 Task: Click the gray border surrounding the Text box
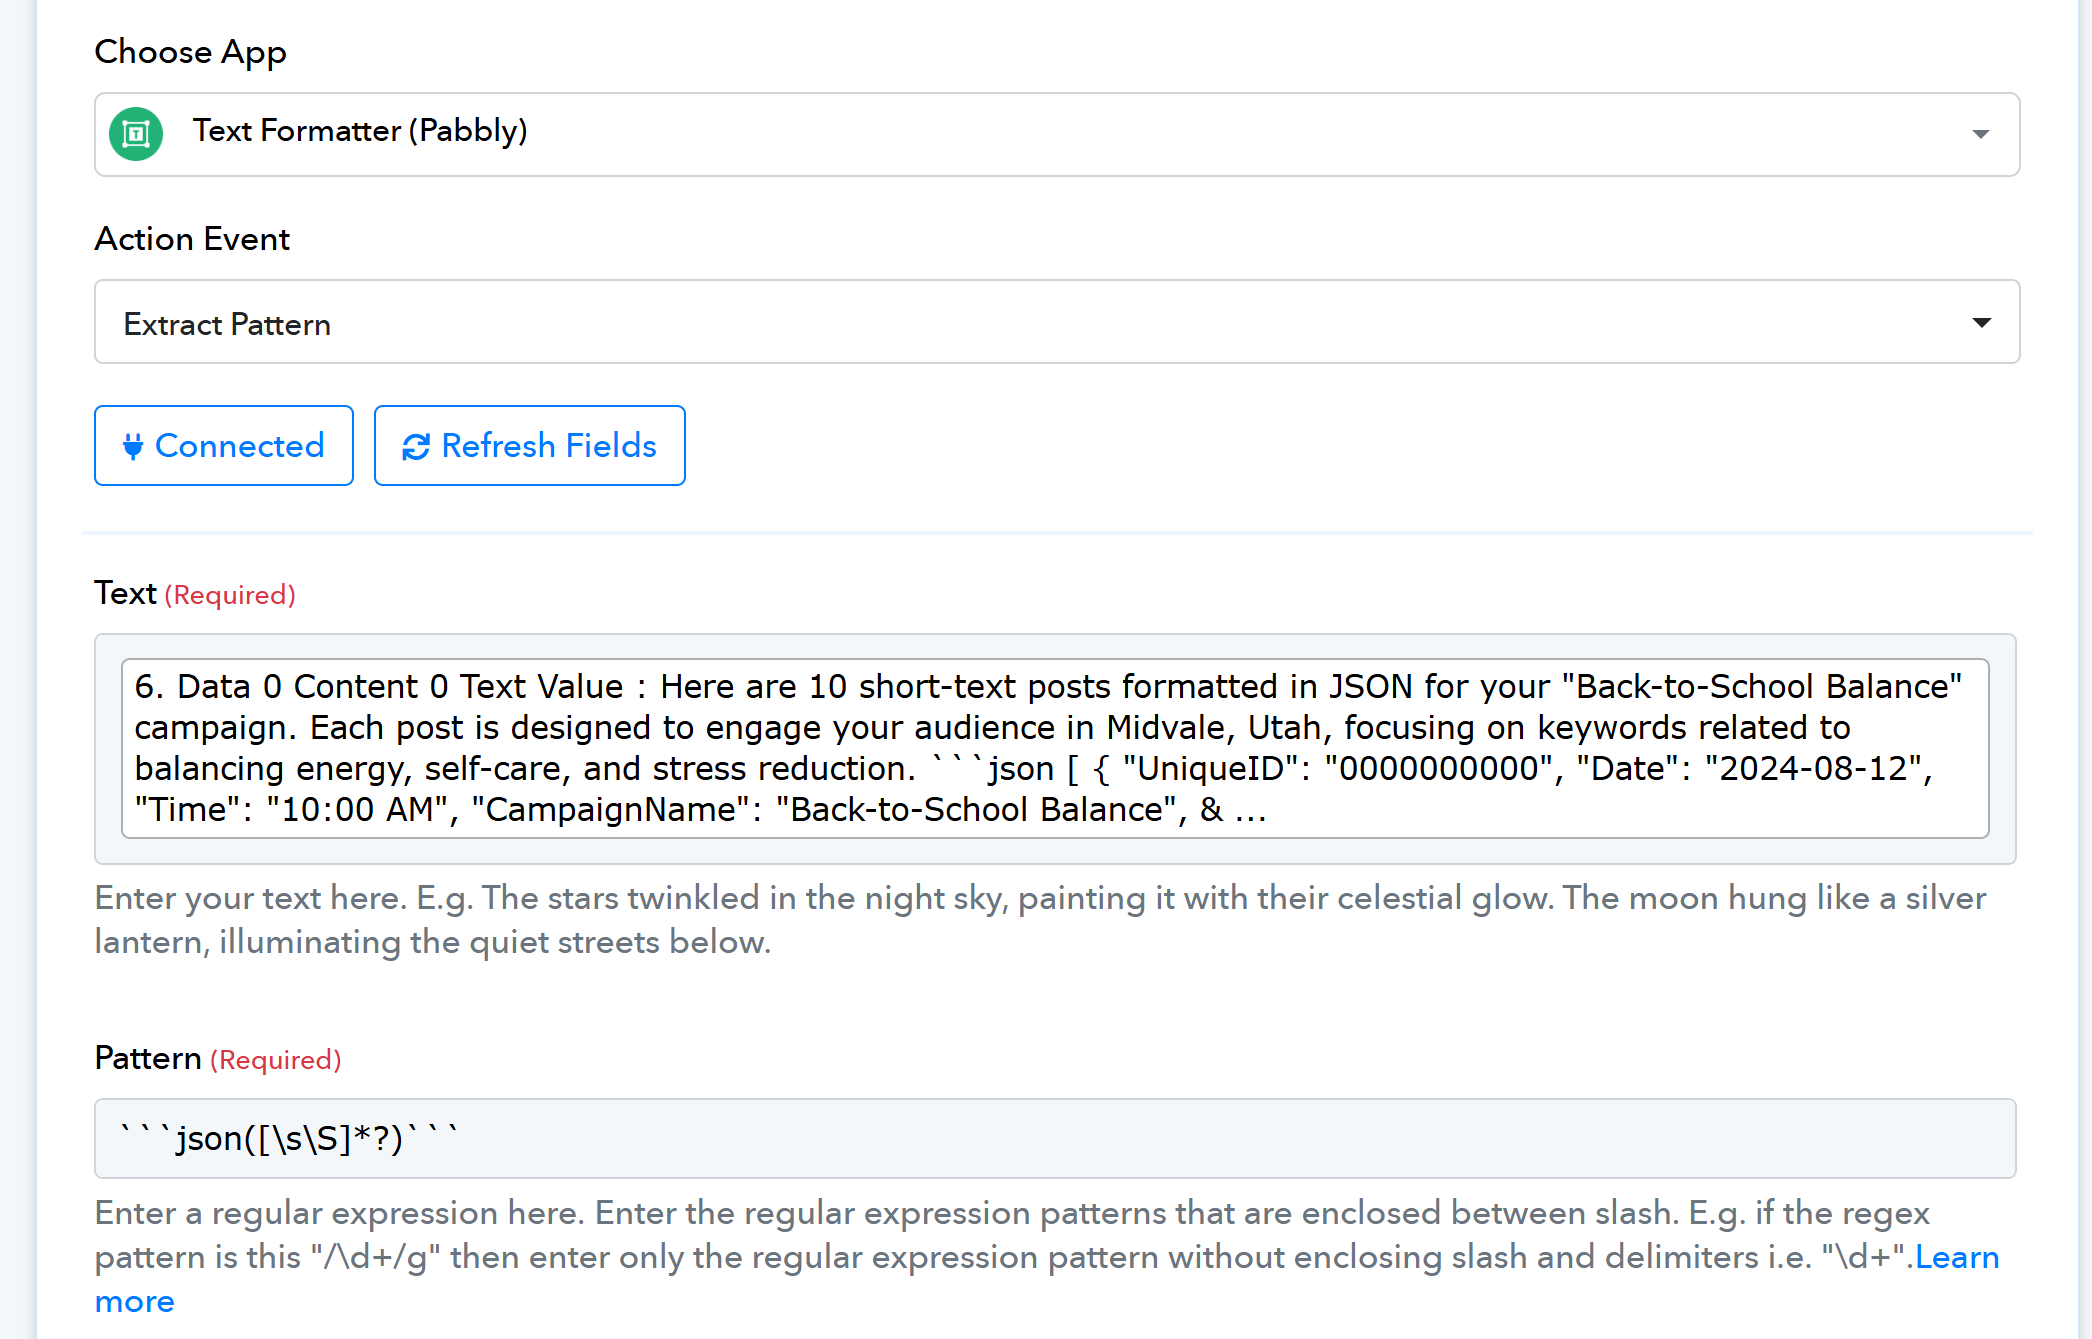click(1055, 851)
